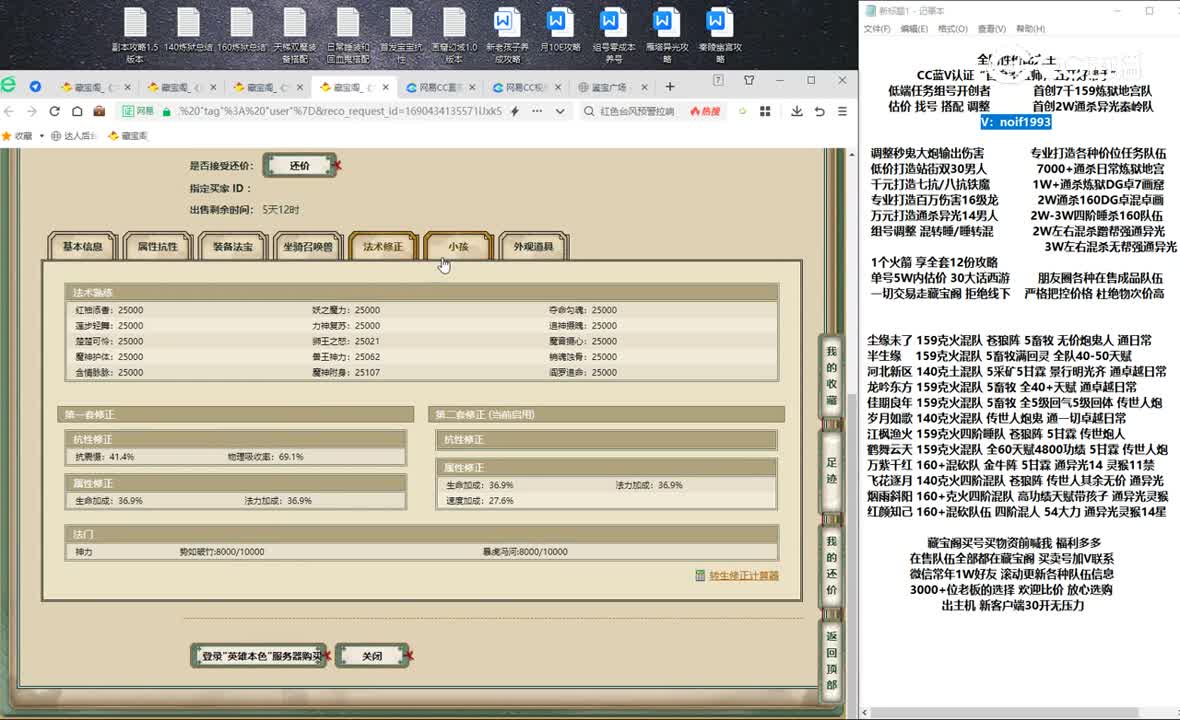Select the 属性抗性 tab

pyautogui.click(x=157, y=247)
